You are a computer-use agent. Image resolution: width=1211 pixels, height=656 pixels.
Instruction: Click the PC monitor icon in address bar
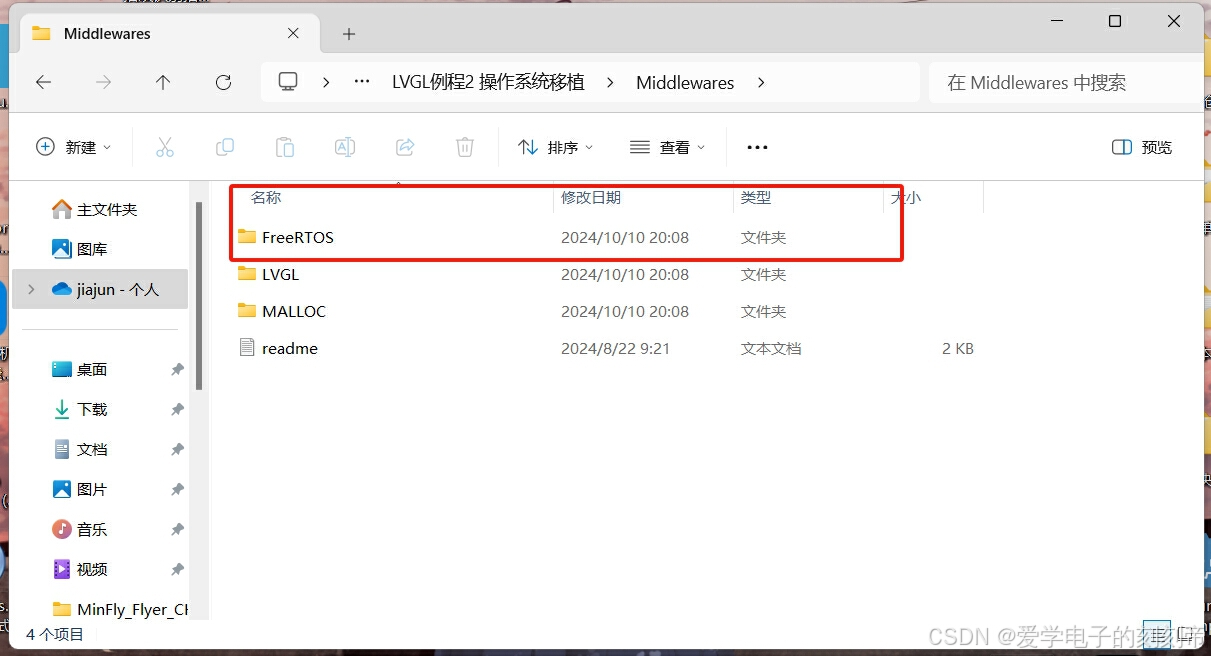288,82
